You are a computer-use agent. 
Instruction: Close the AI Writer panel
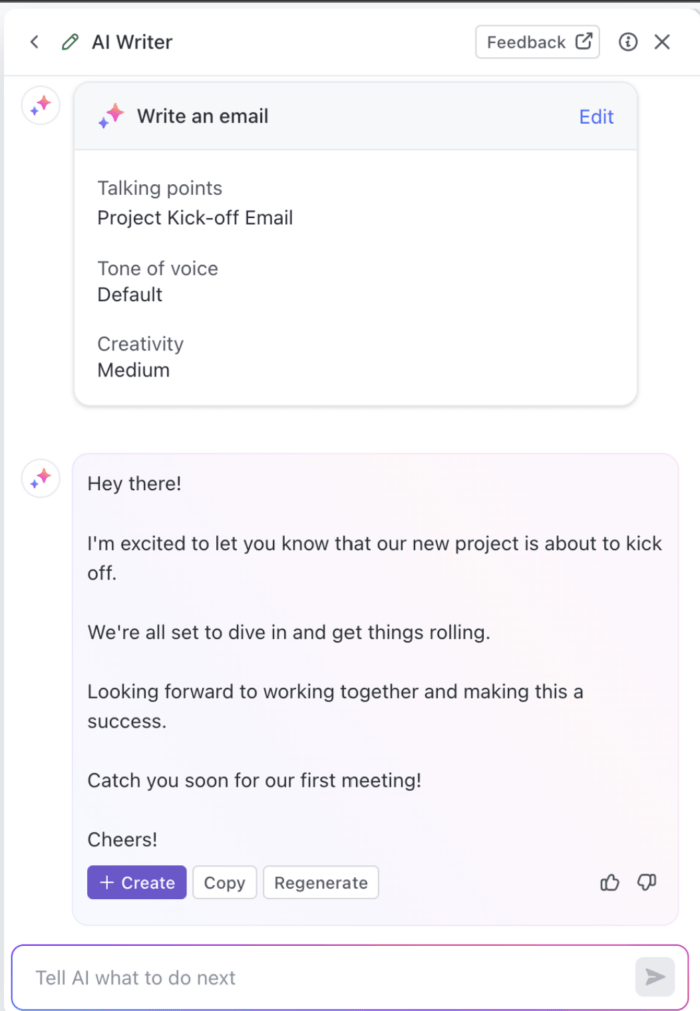point(663,42)
